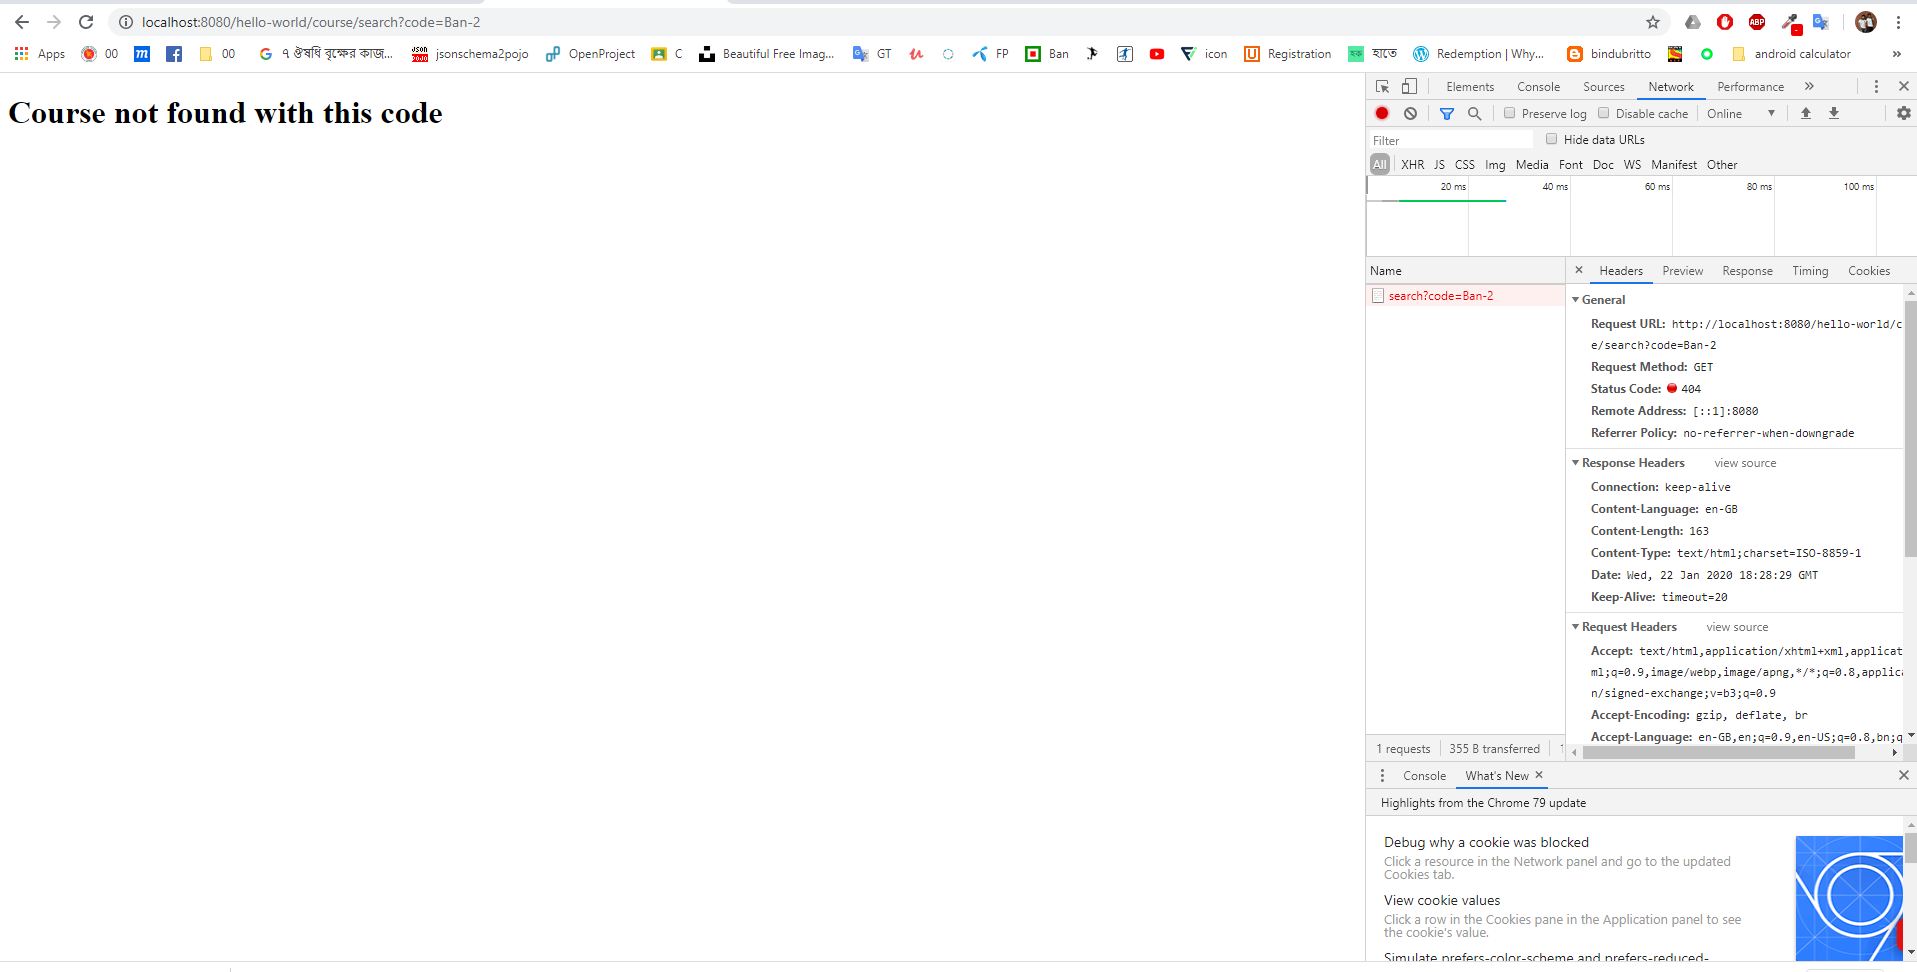This screenshot has width=1917, height=972.
Task: Enable the Preserve log option
Action: pyautogui.click(x=1510, y=113)
